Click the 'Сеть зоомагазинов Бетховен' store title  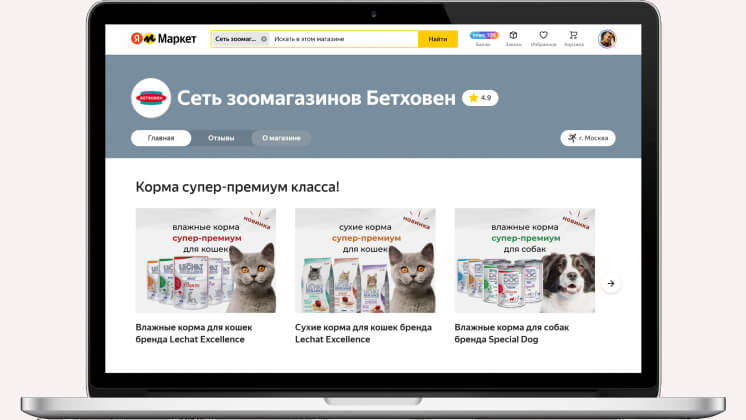pyautogui.click(x=316, y=98)
